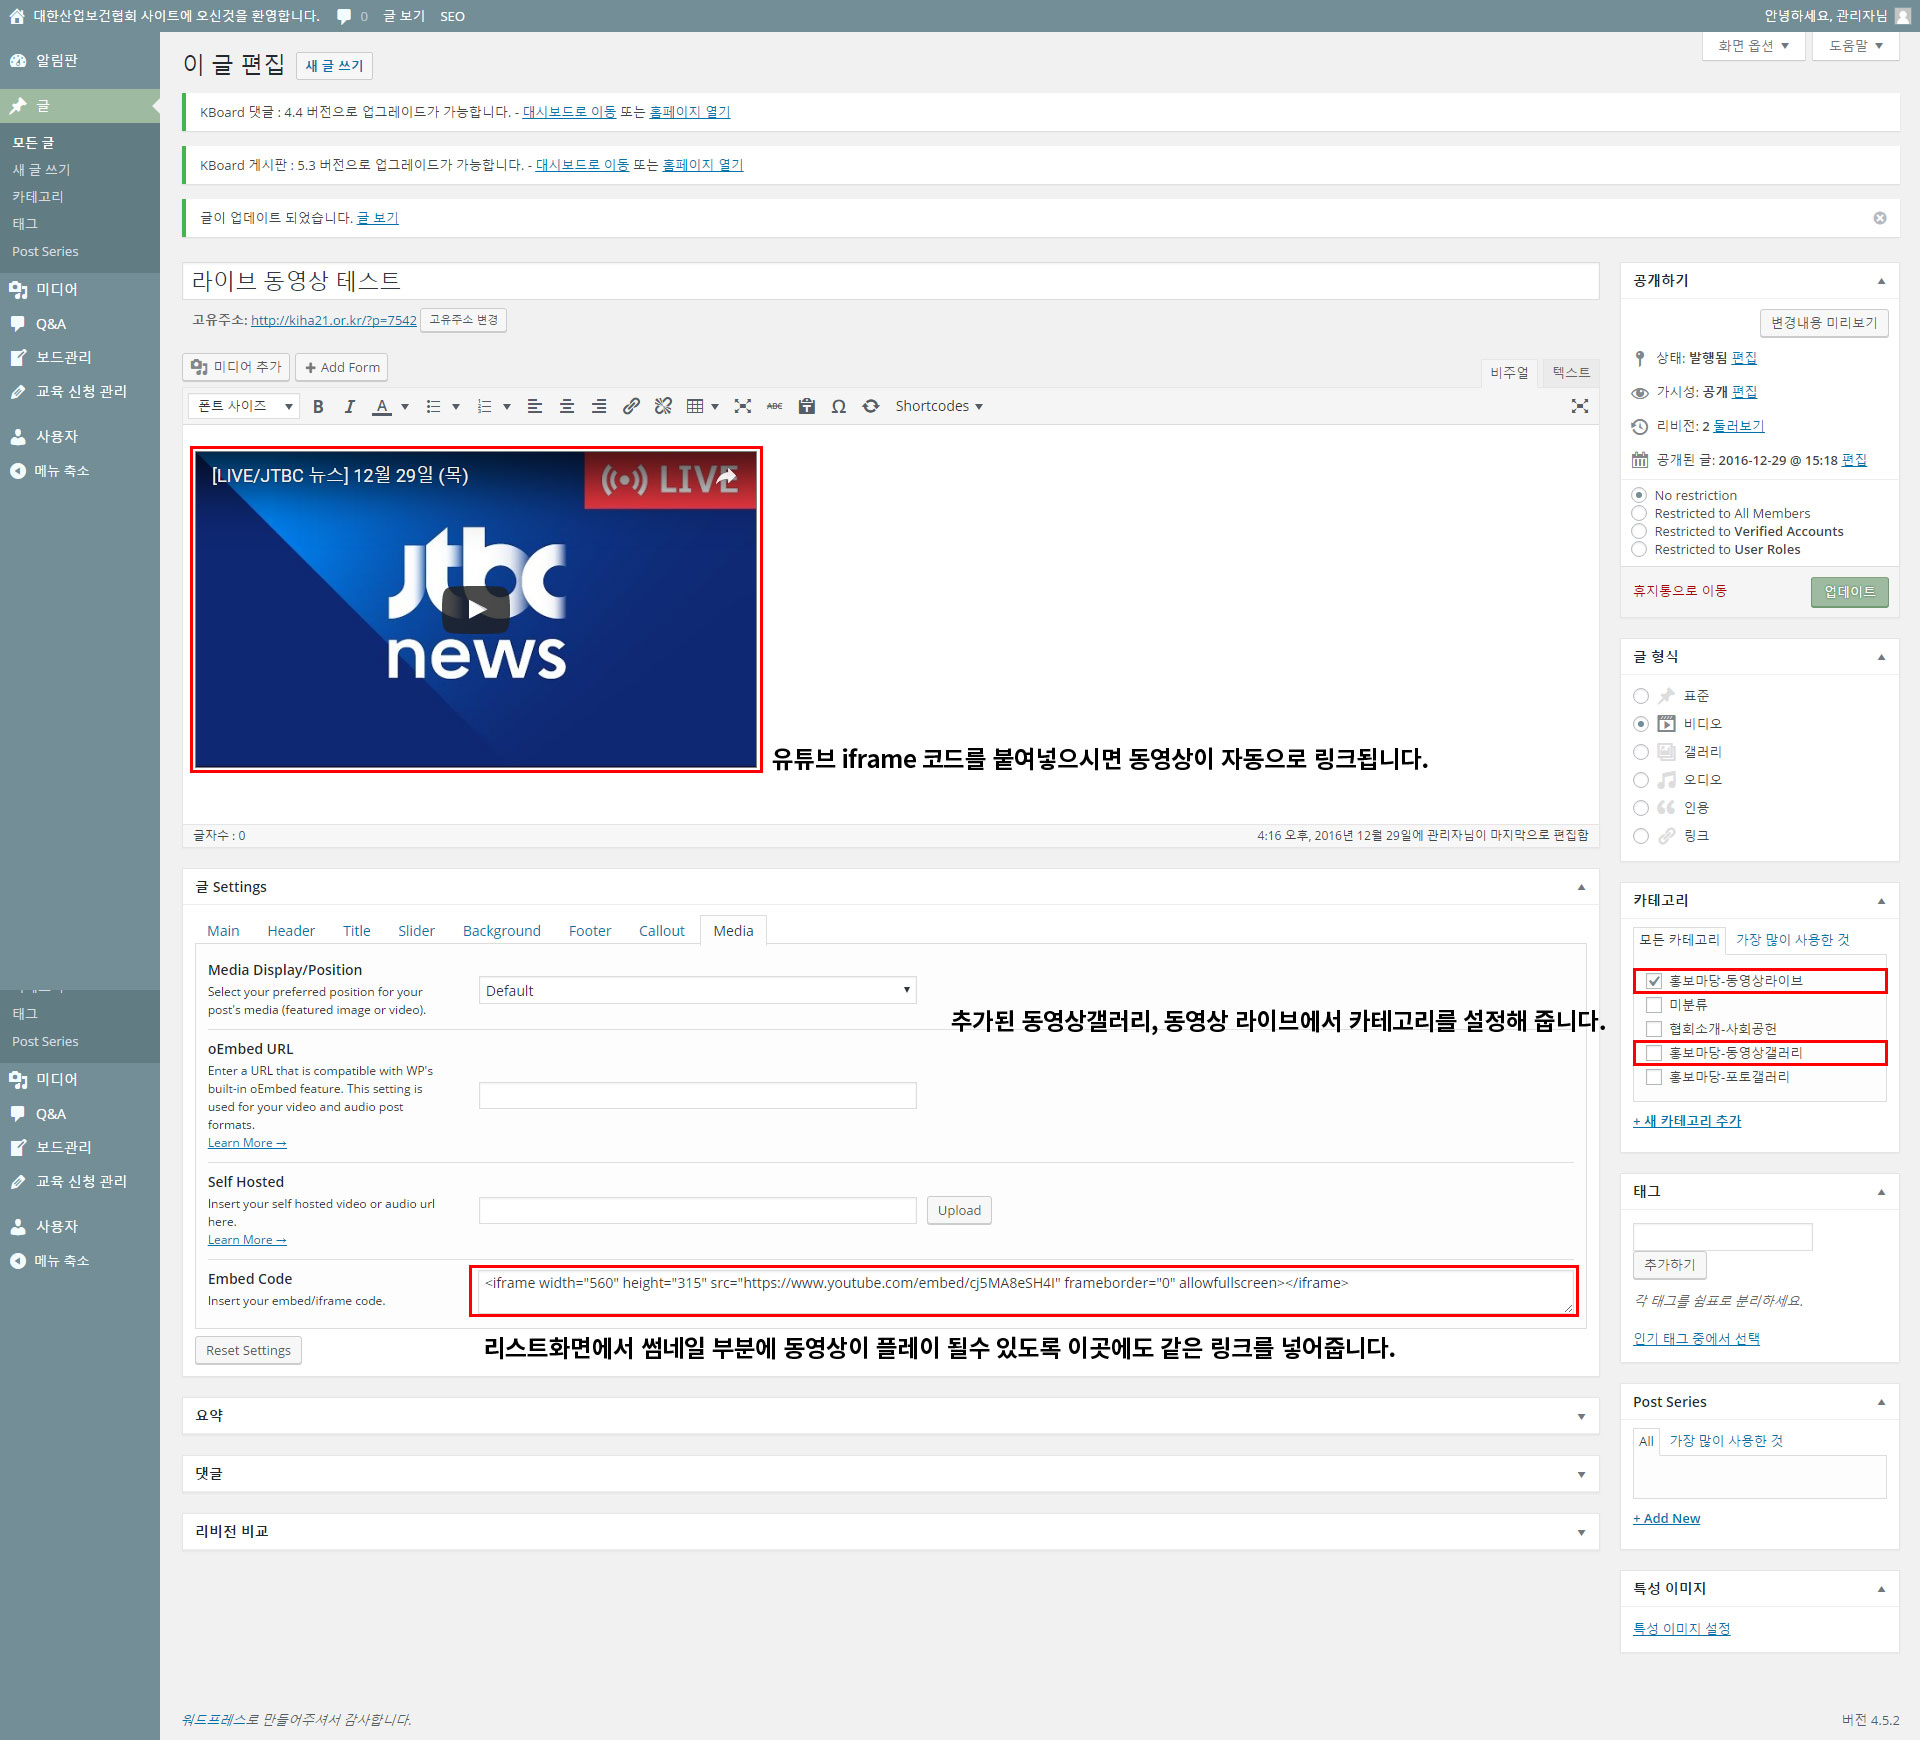Screen dimensions: 1920x1740
Task: Open the 화면 옵션 screen options dropdown
Action: click(1754, 46)
